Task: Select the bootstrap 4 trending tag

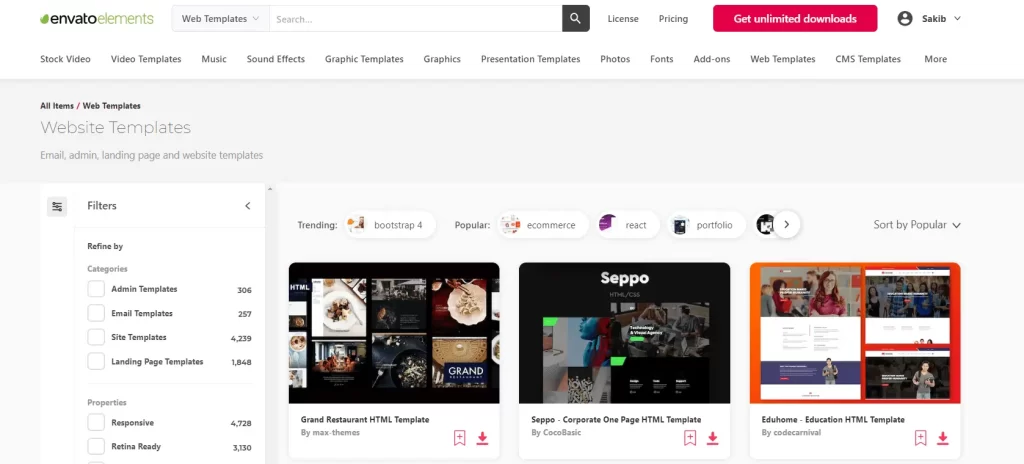Action: point(390,225)
